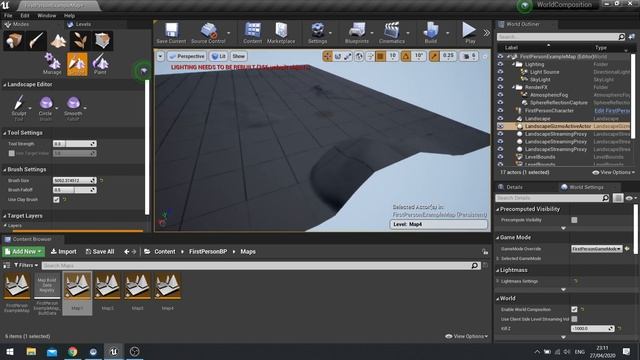Open Settings in toolbar

[317, 33]
